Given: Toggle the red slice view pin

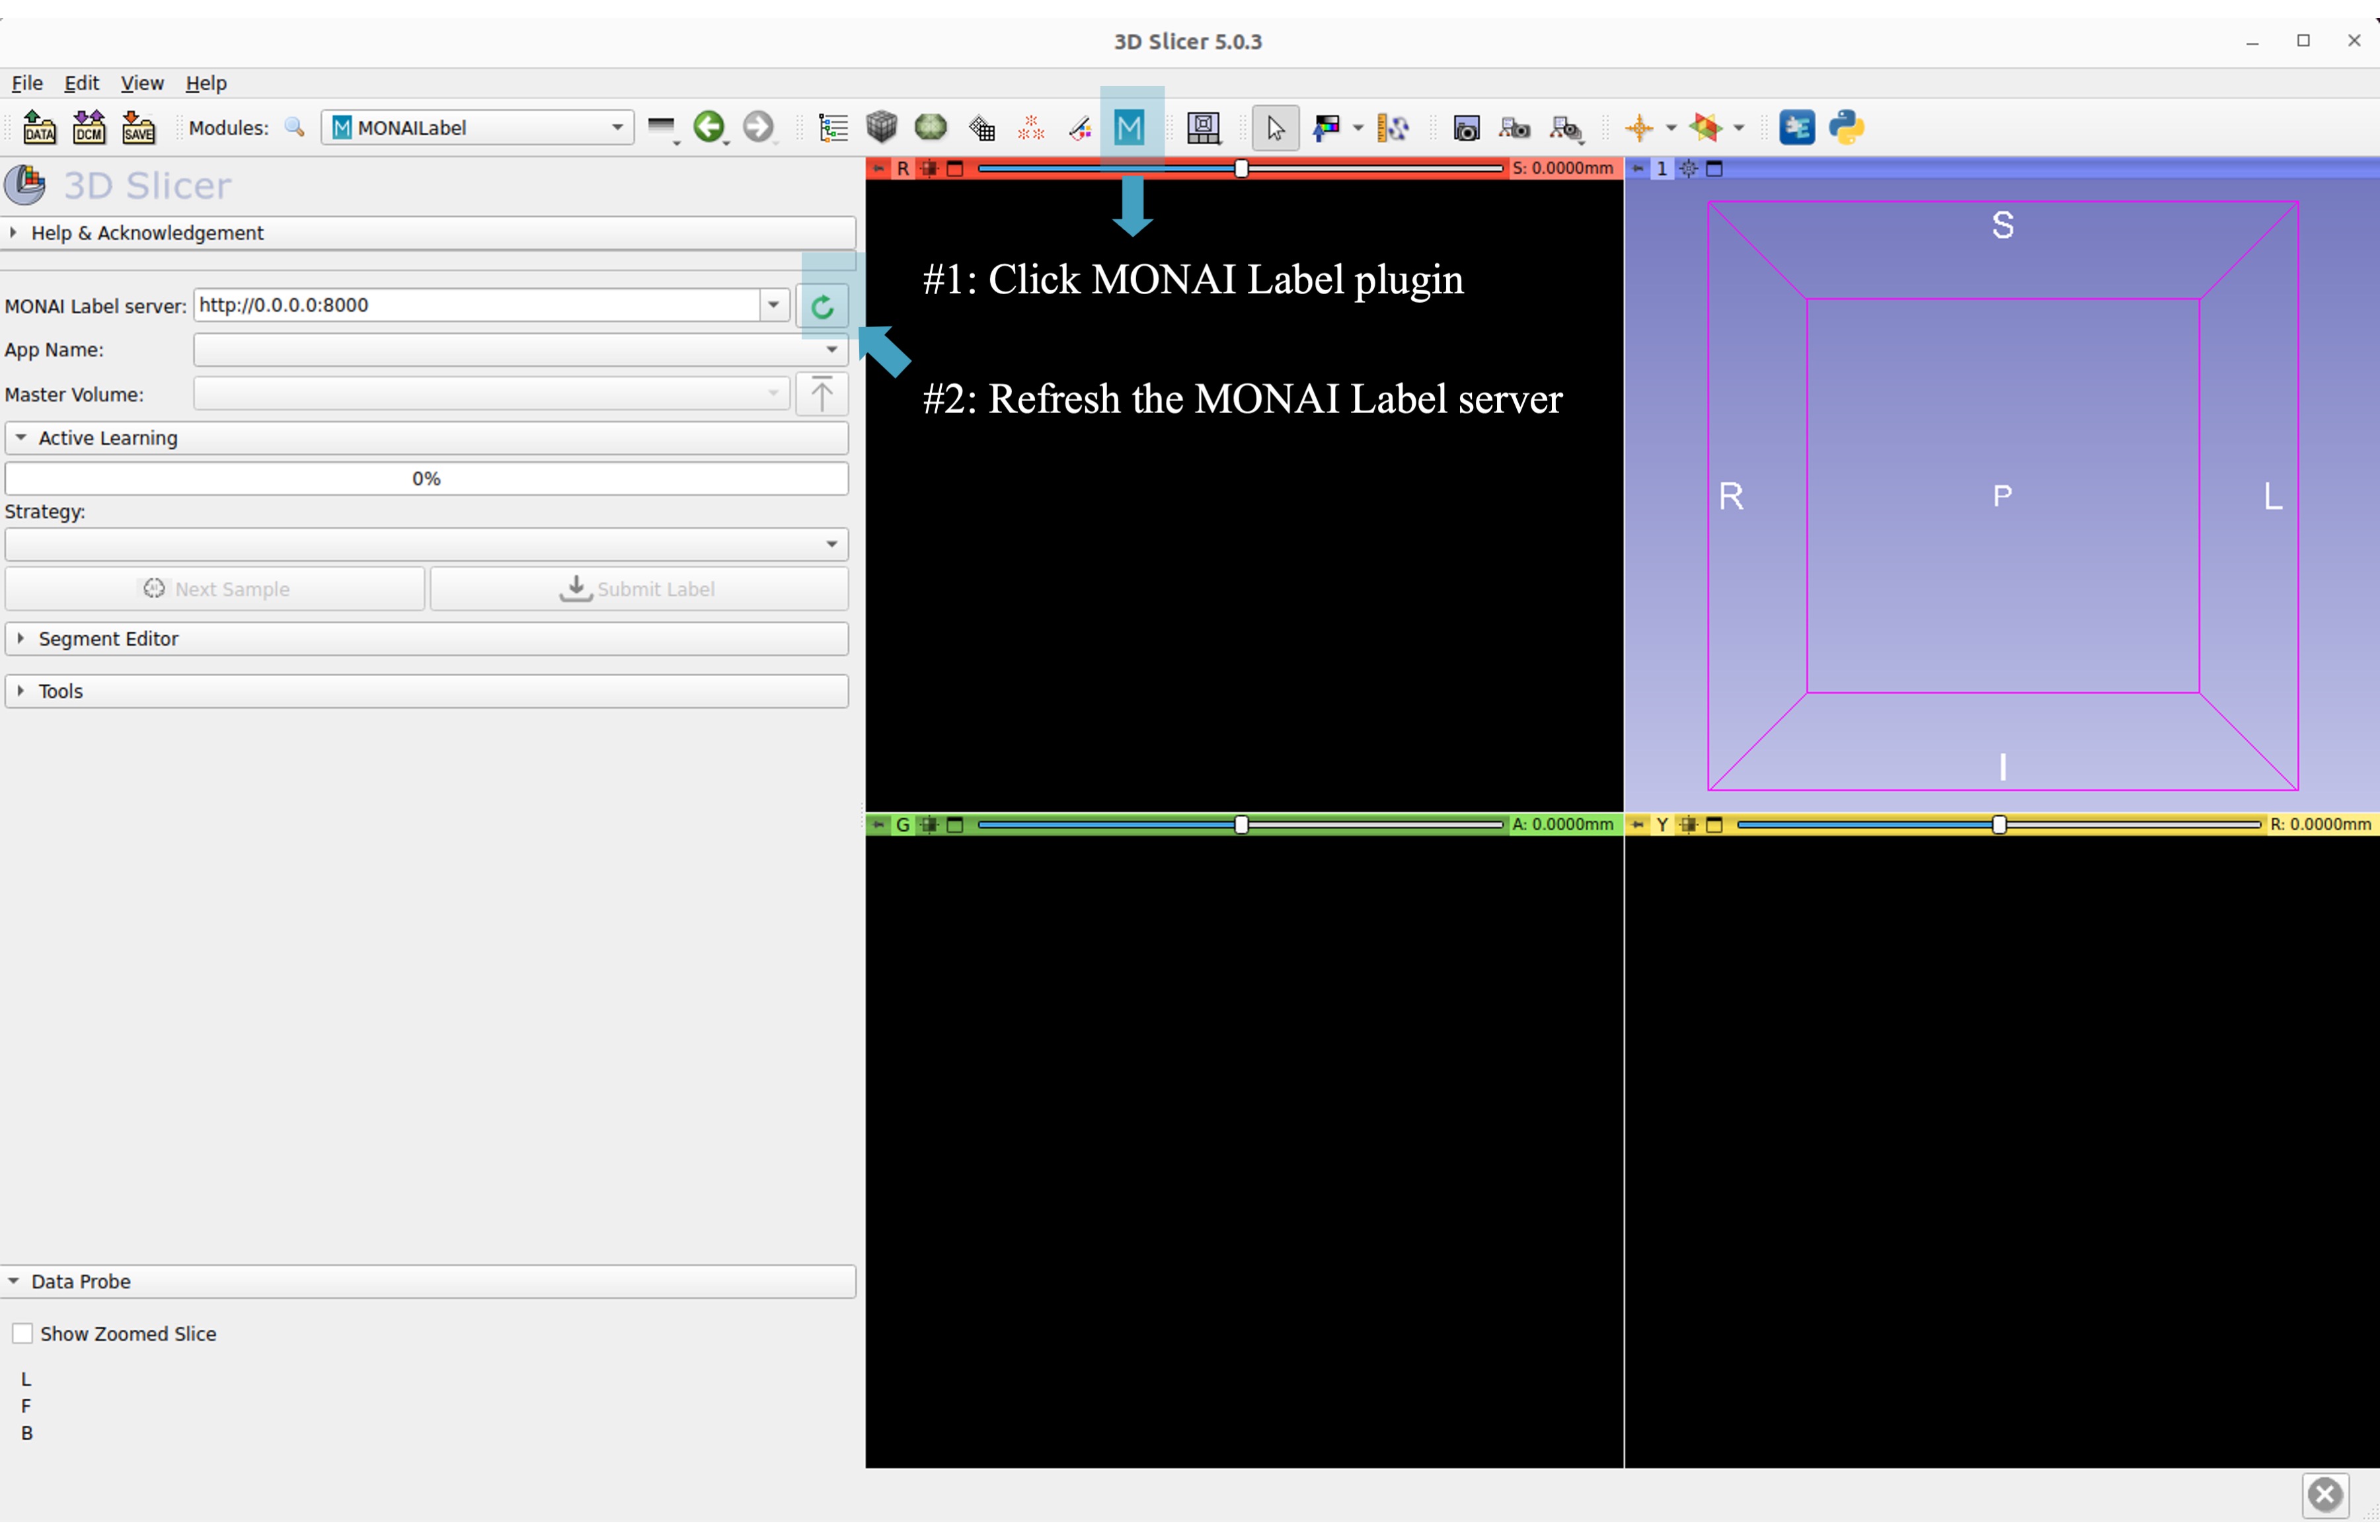Looking at the screenshot, I should click(878, 169).
